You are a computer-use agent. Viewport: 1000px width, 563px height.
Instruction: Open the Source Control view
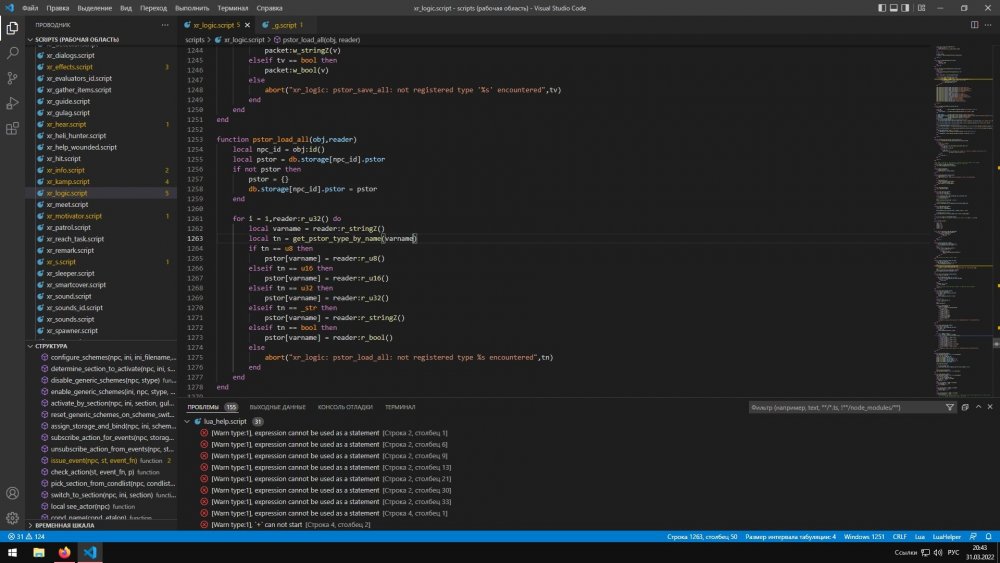point(13,77)
